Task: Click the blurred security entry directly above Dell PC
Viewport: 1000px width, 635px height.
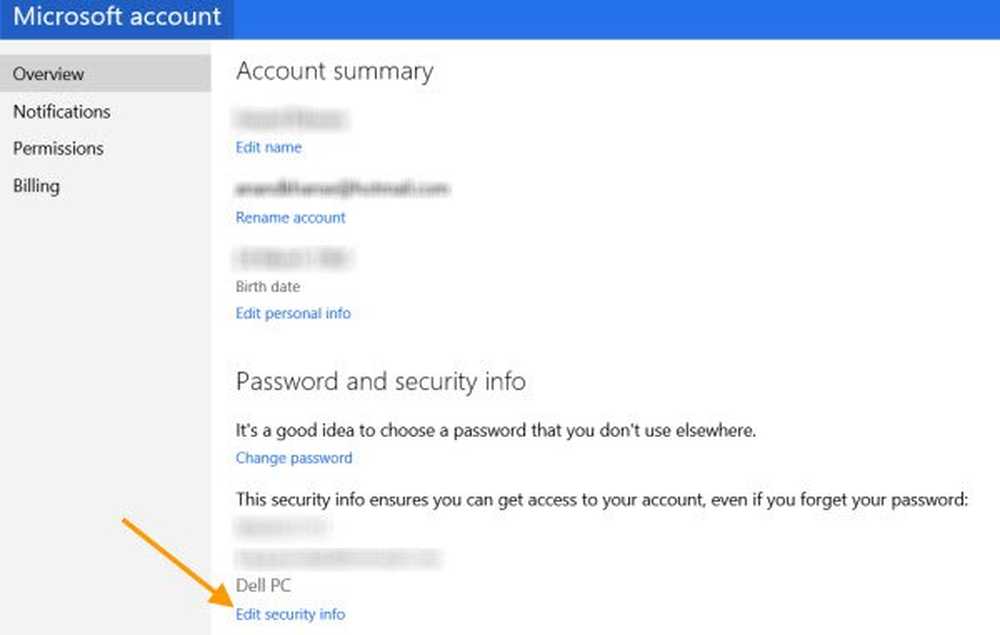Action: click(x=338, y=558)
